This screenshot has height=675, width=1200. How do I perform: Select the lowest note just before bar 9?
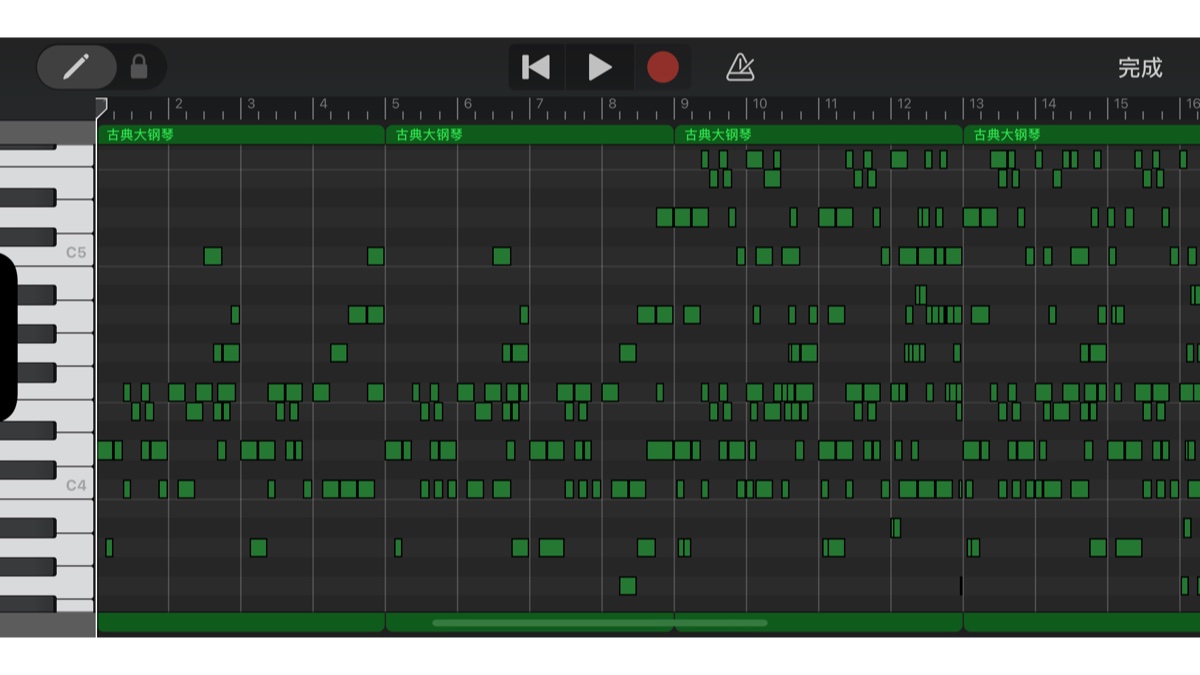(627, 586)
